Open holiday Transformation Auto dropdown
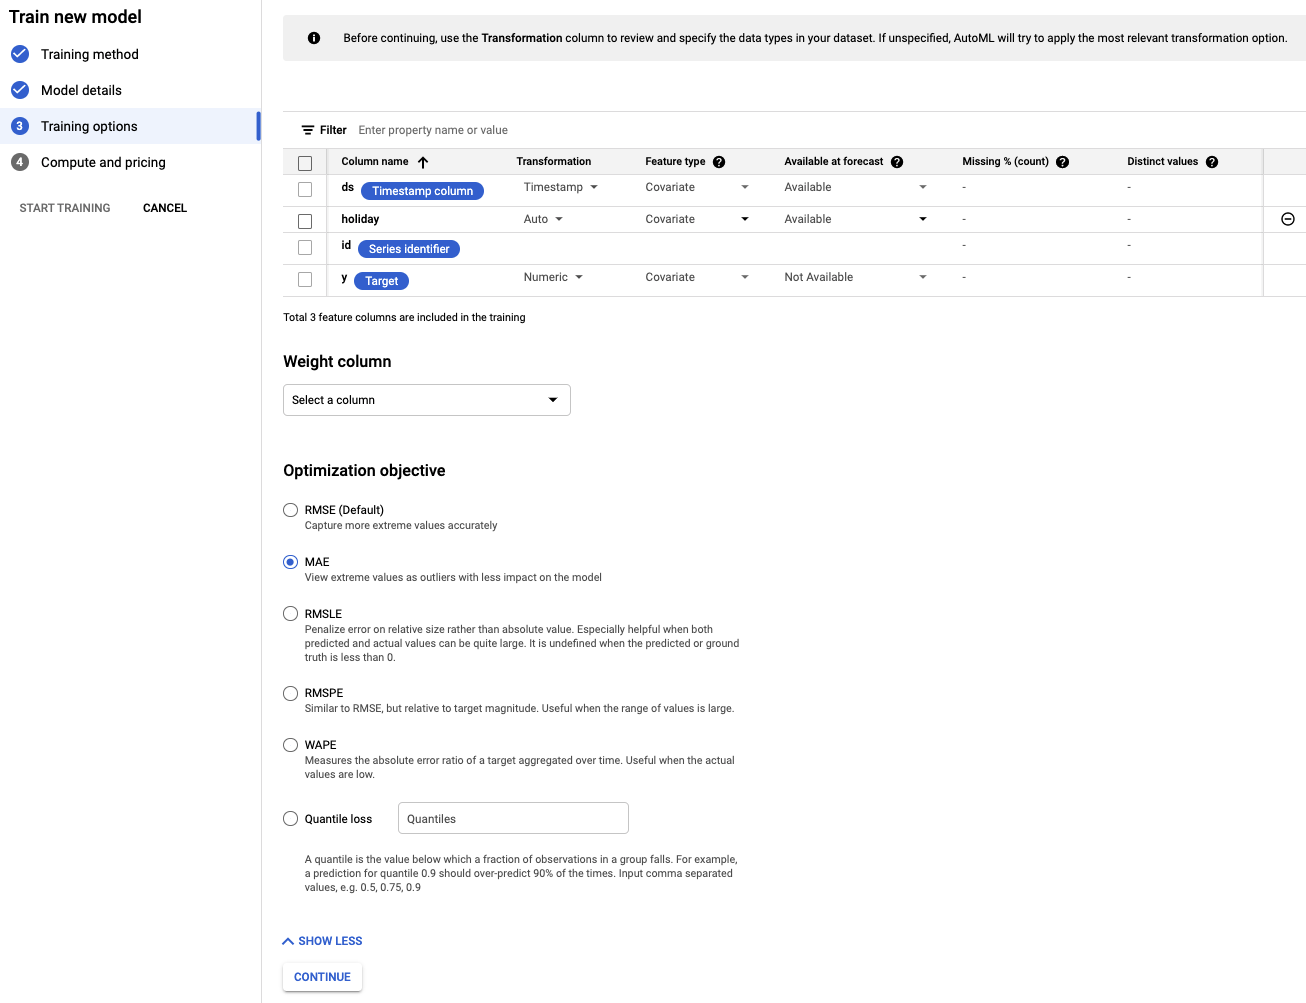This screenshot has width=1306, height=1003. click(x=543, y=219)
